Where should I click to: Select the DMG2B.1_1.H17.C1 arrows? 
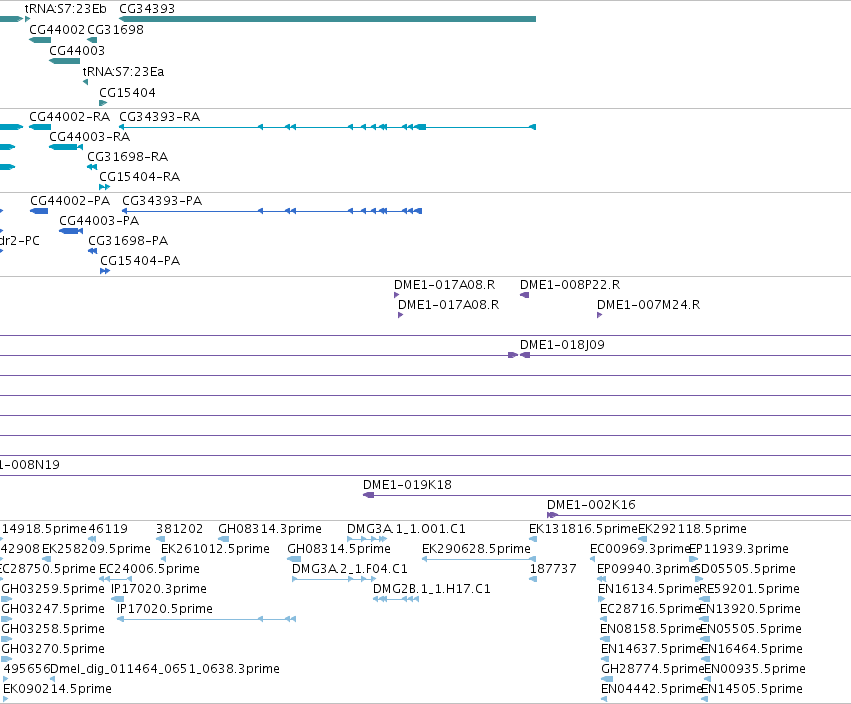point(396,599)
